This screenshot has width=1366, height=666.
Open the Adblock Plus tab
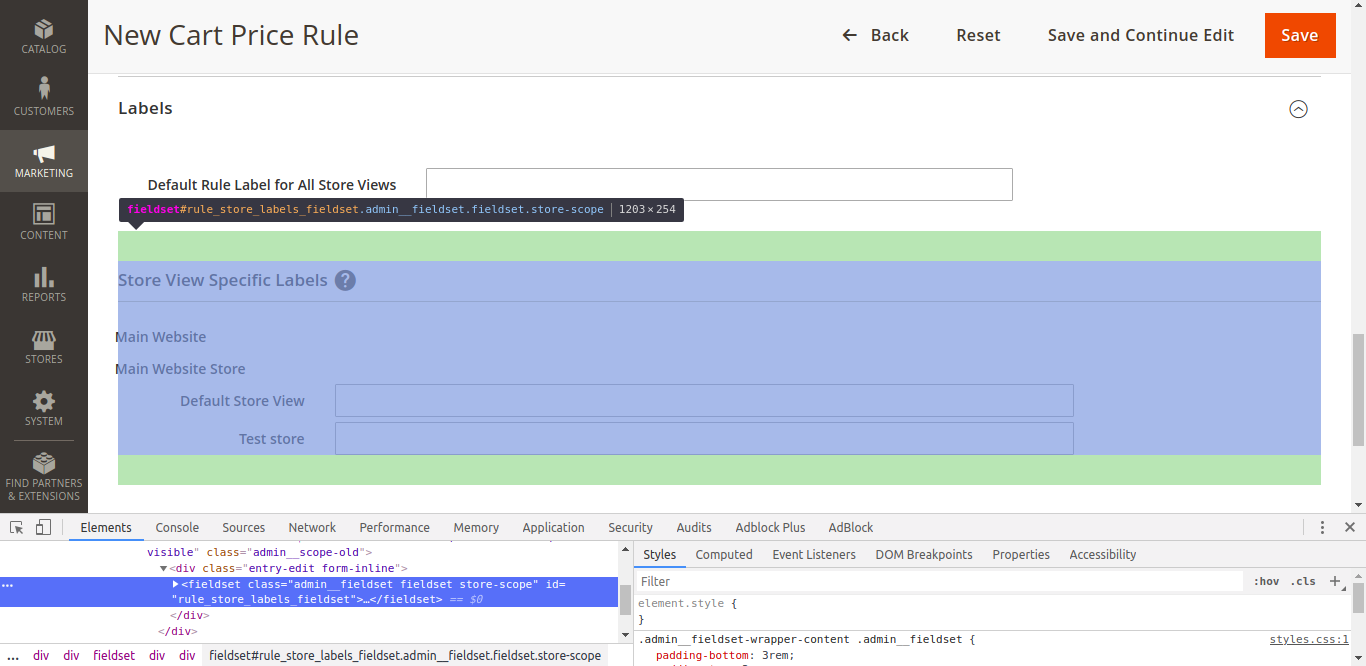click(770, 527)
